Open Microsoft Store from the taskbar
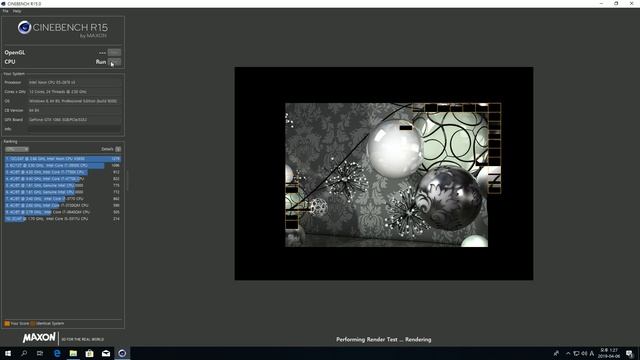Image resolution: width=640 pixels, height=360 pixels. point(89,353)
